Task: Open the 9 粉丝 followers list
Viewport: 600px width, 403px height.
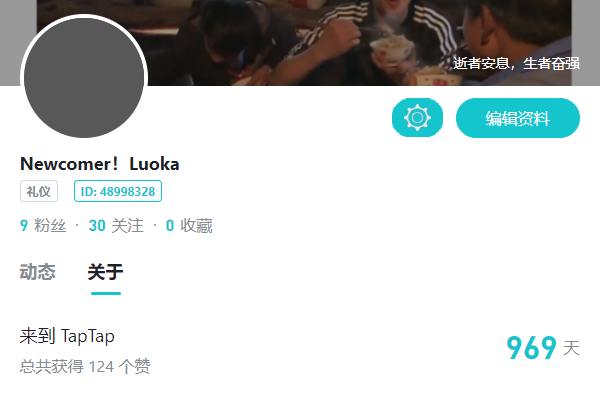Action: click(43, 225)
